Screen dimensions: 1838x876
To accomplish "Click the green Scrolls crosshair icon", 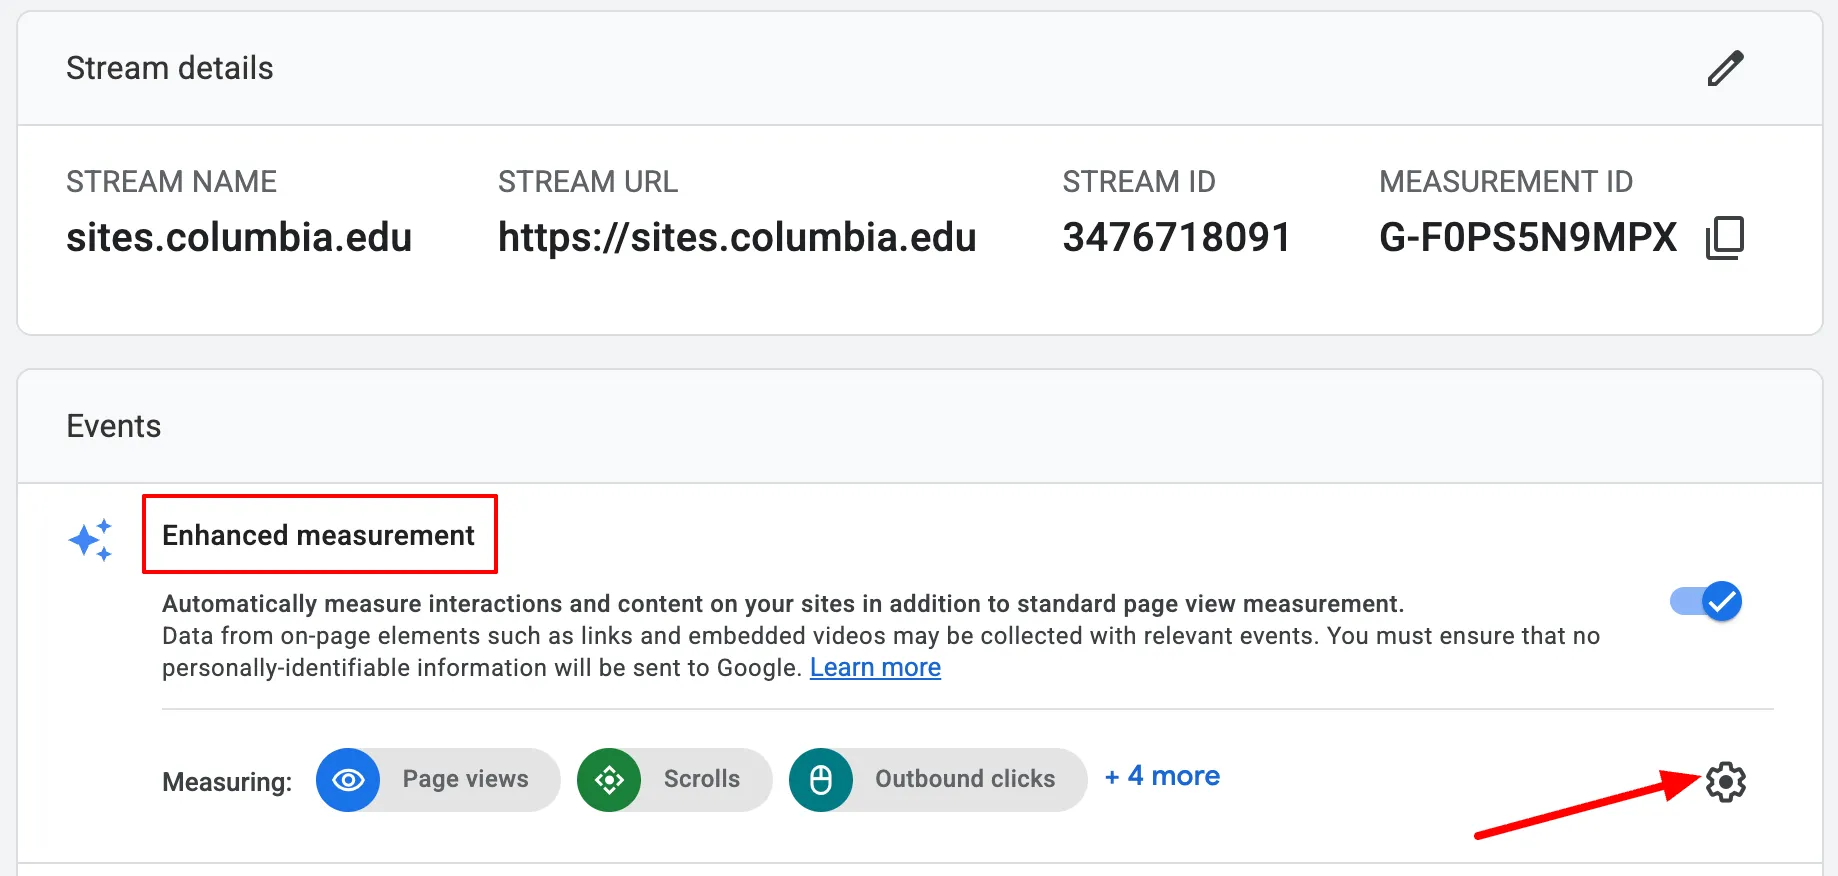I will pos(609,780).
